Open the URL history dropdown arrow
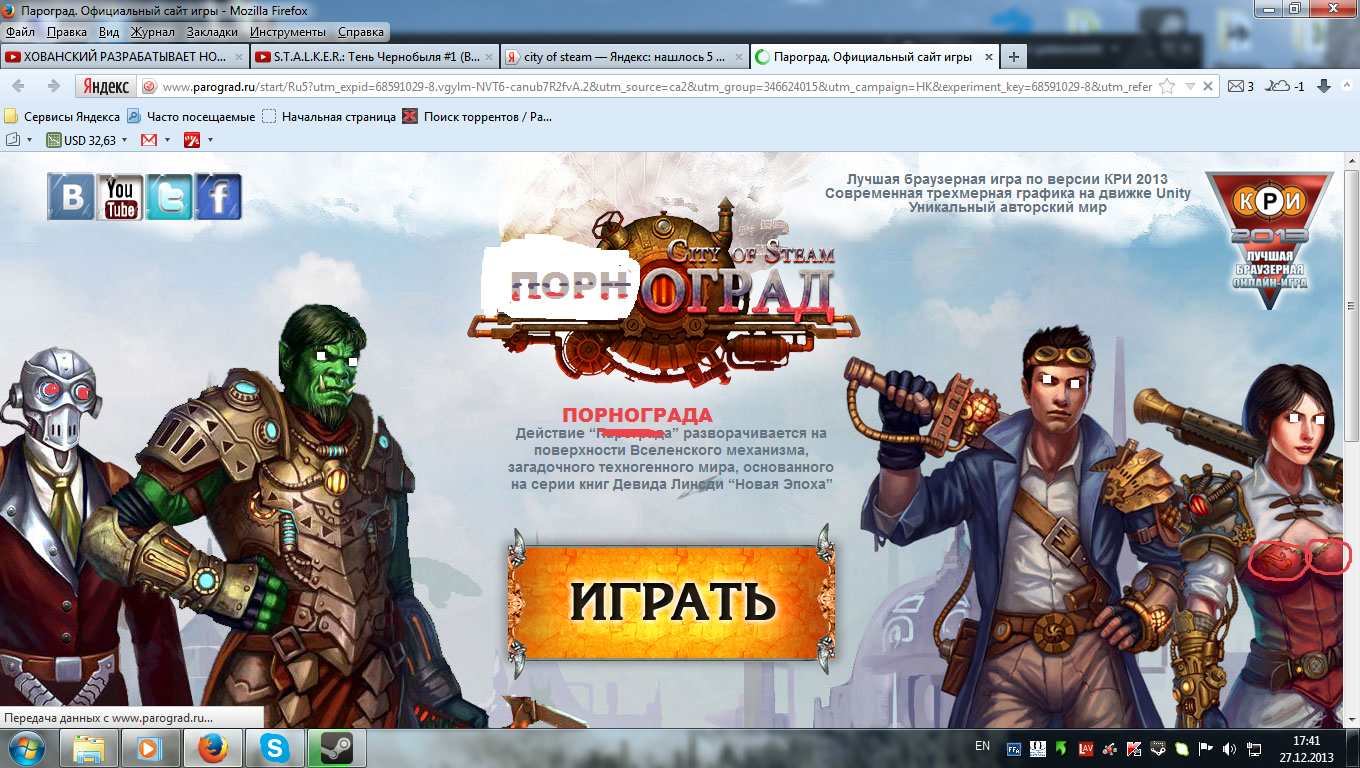The height and width of the screenshot is (768, 1360). pyautogui.click(x=1190, y=87)
